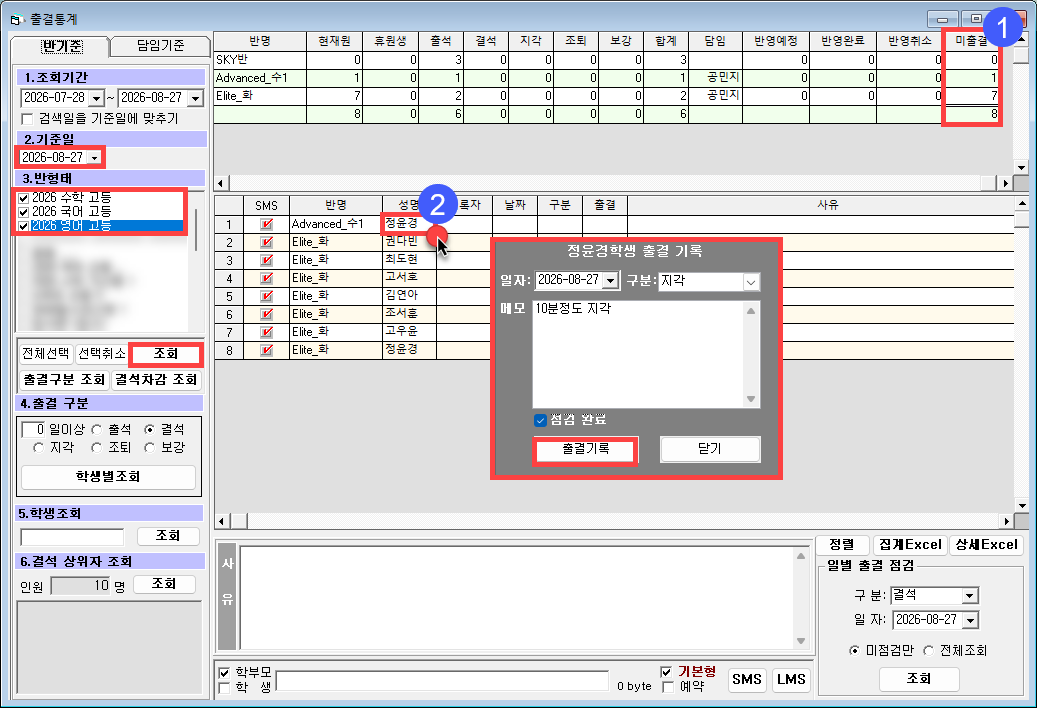This screenshot has height=708, width=1037.
Task: Open 구분 결석 dropdown in 일별 출결 점검
Action: (x=970, y=596)
